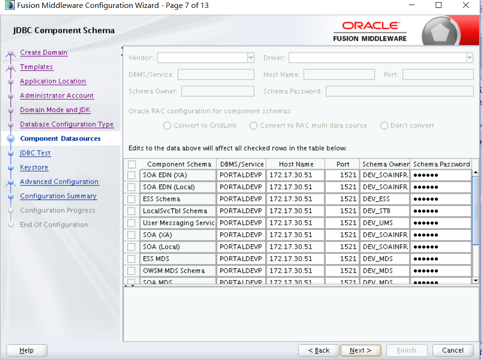This screenshot has height=360, width=482.
Task: Click the Schema Owner input field
Action: pos(218,91)
